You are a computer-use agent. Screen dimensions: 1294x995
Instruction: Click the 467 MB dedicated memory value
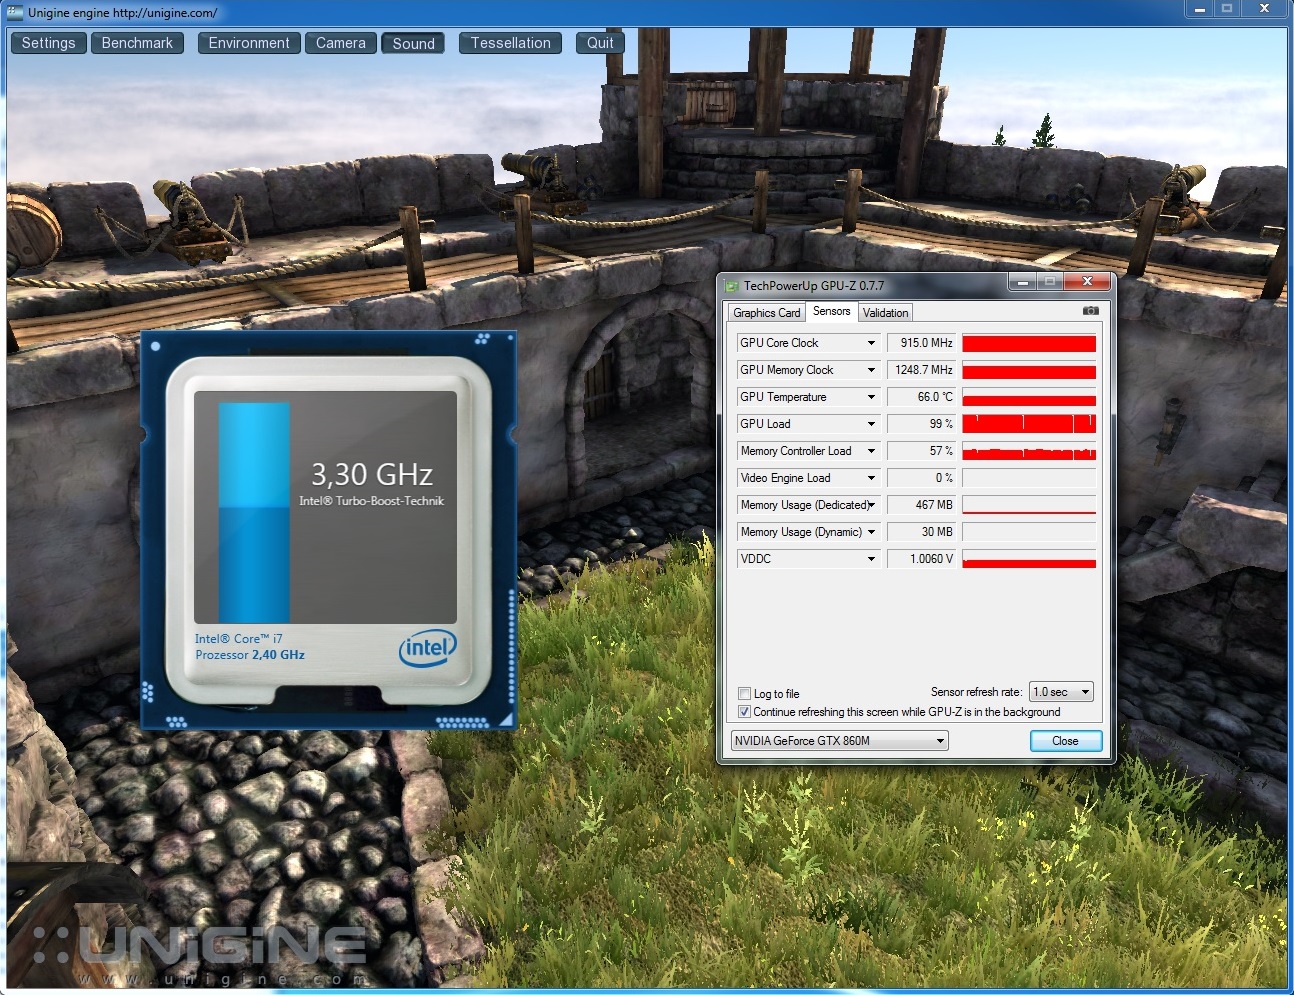(921, 505)
